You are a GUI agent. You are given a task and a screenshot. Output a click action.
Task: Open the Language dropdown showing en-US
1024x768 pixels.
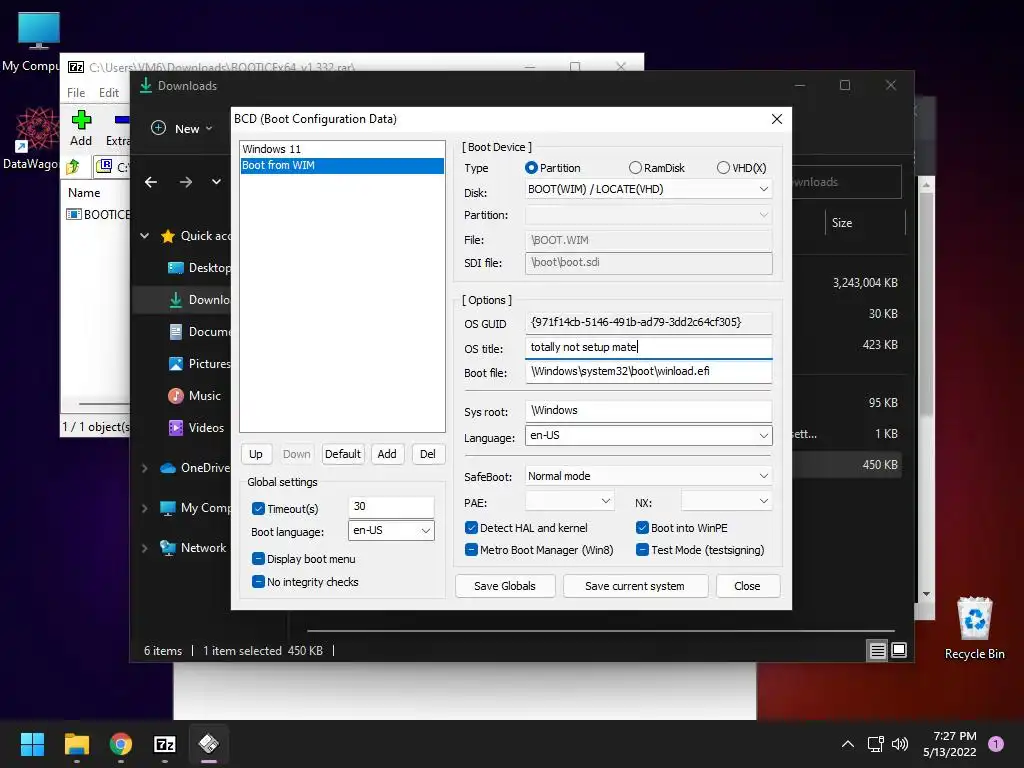[x=648, y=436]
